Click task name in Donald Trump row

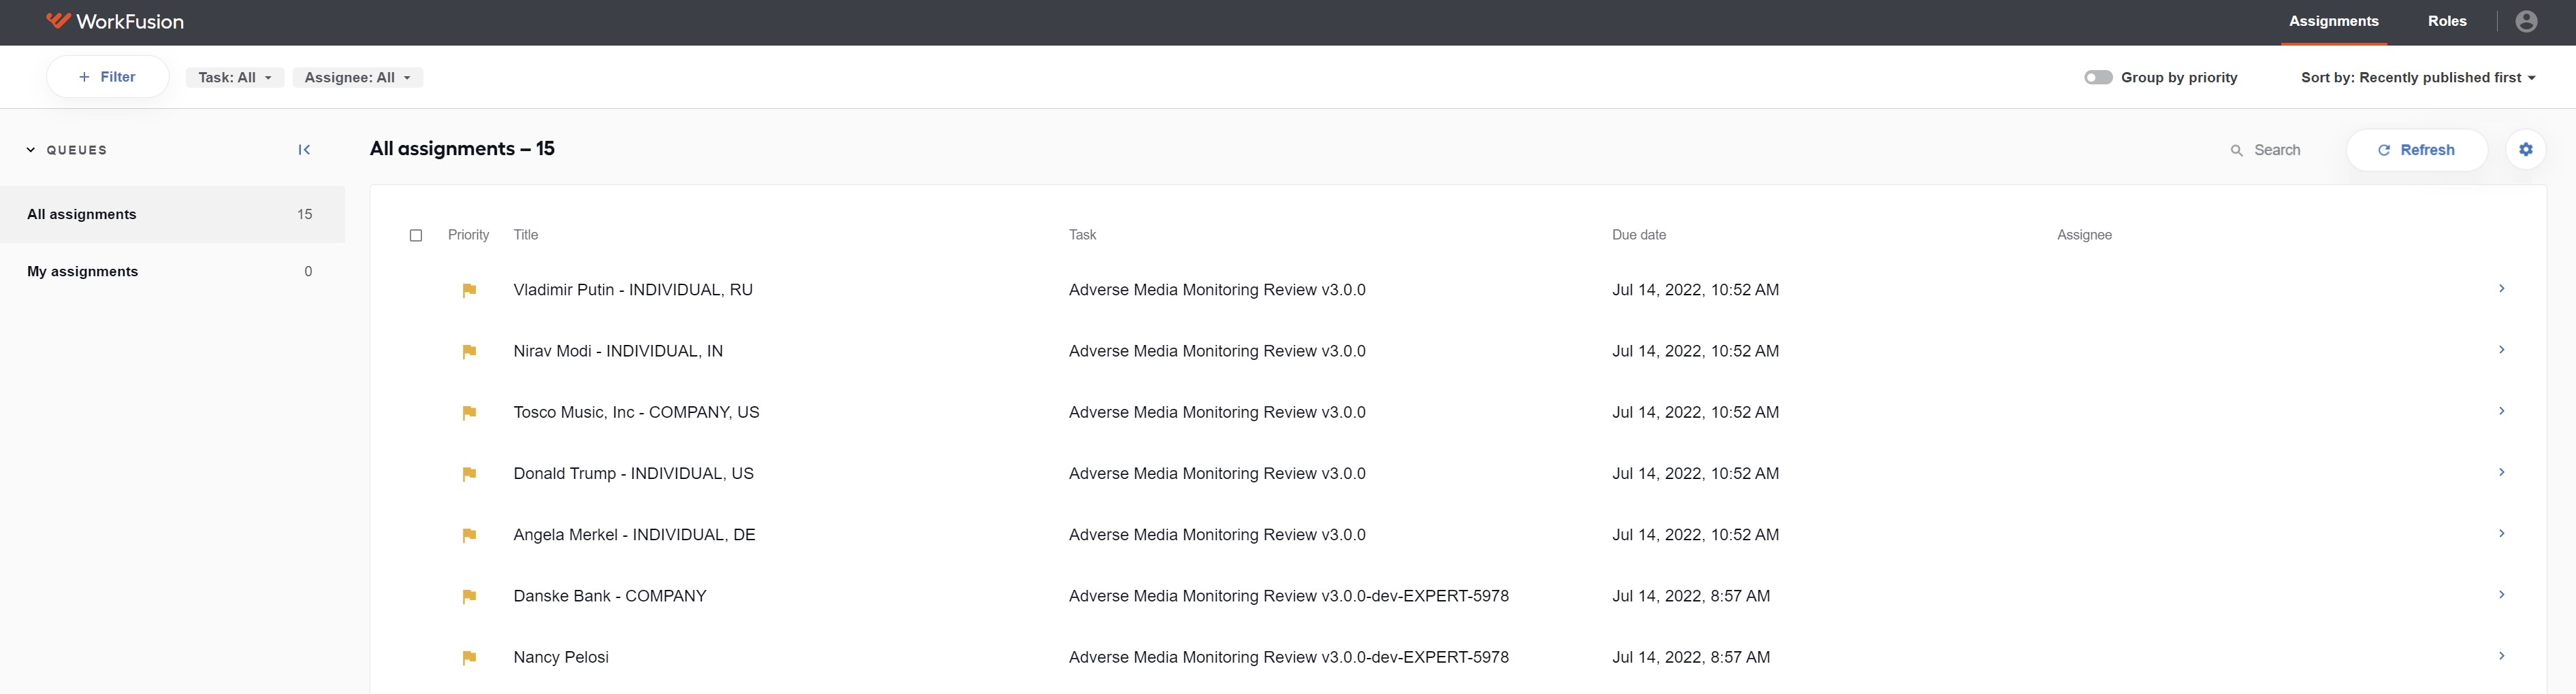tap(1217, 474)
